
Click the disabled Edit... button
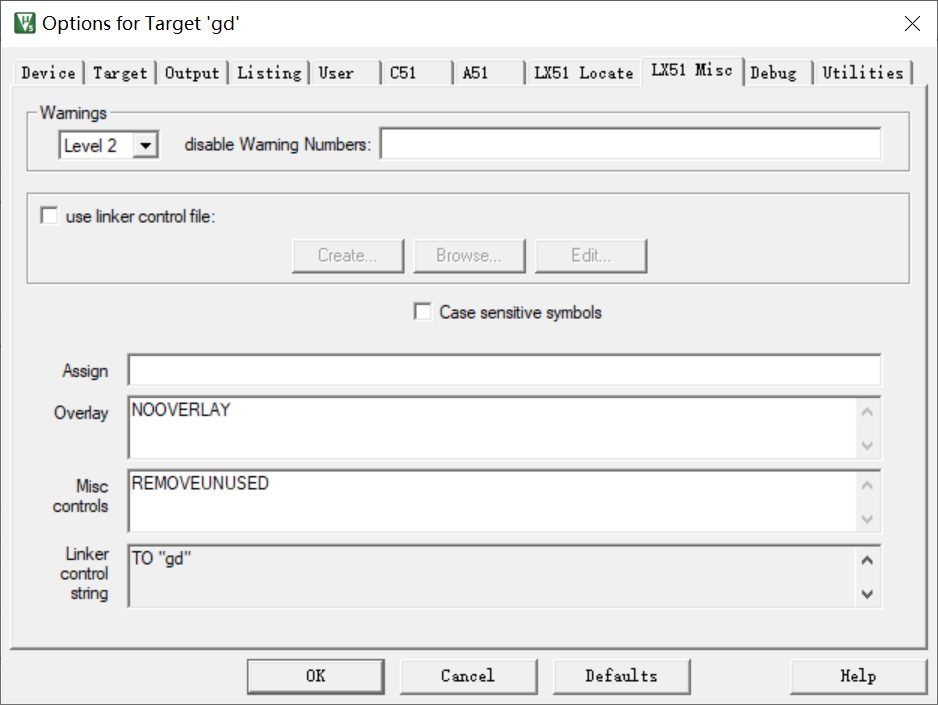[591, 256]
